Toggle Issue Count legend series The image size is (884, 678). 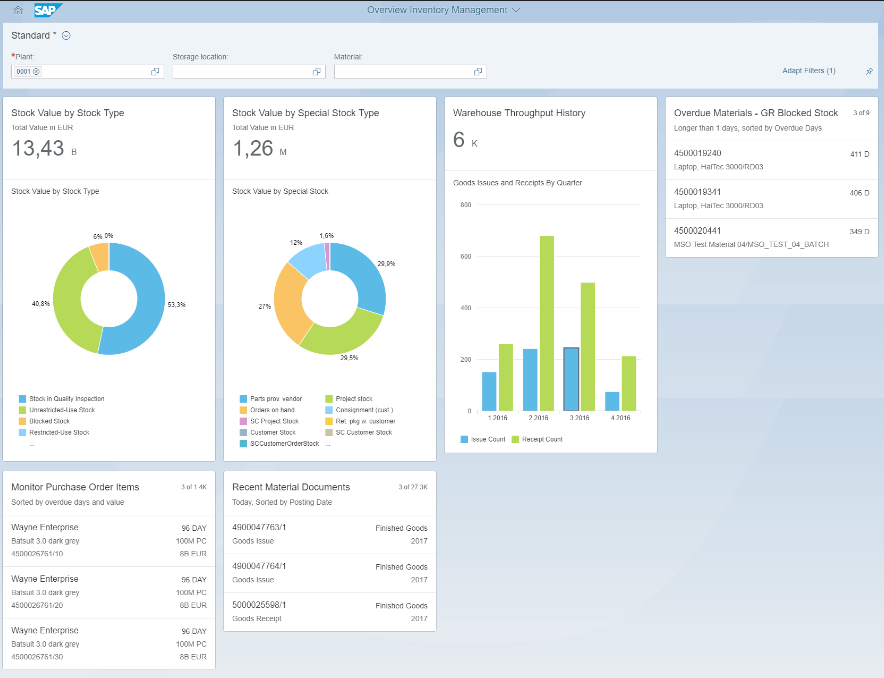coord(485,439)
